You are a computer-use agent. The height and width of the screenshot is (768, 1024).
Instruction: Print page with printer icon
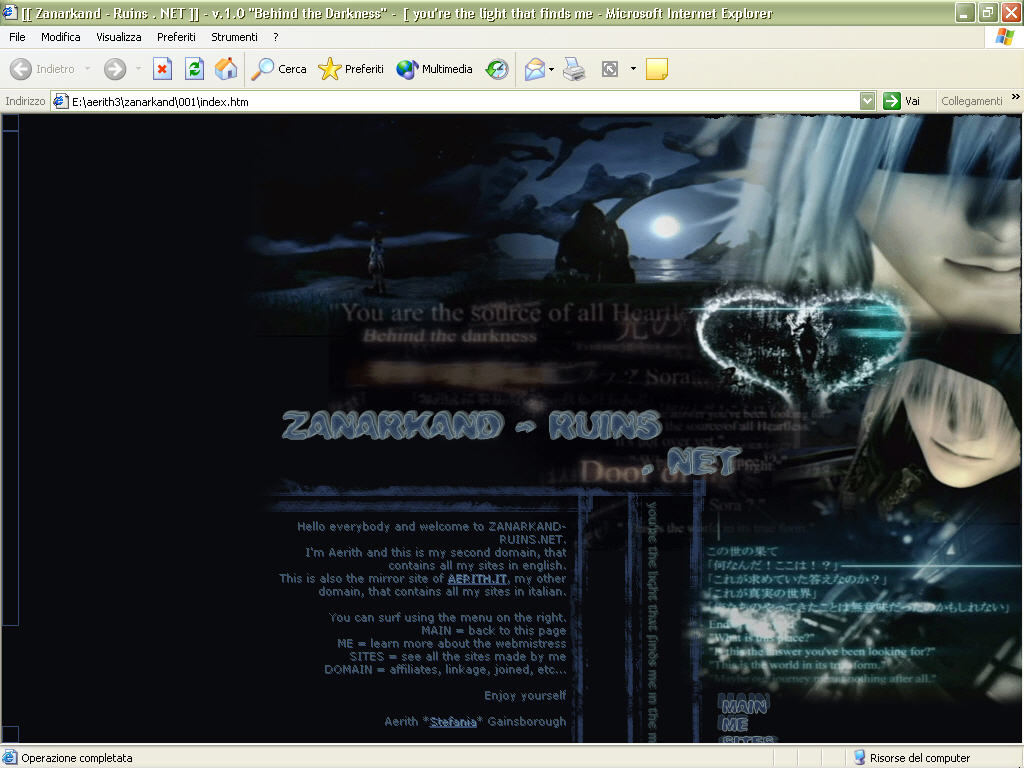click(574, 69)
